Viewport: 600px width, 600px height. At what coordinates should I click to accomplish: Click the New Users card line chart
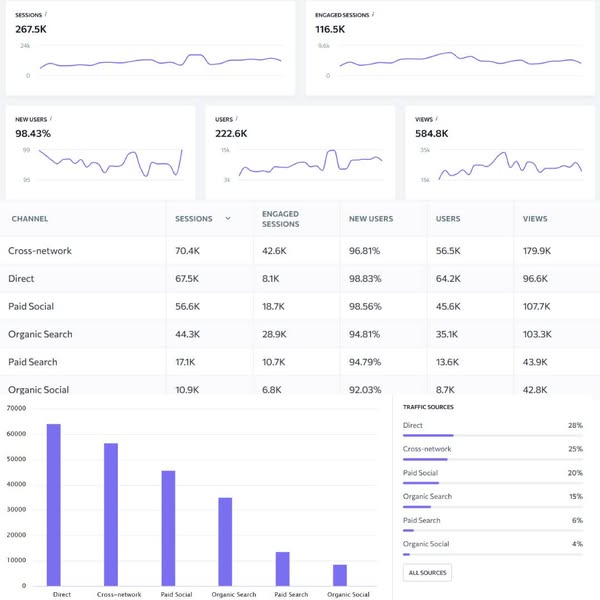[111, 164]
